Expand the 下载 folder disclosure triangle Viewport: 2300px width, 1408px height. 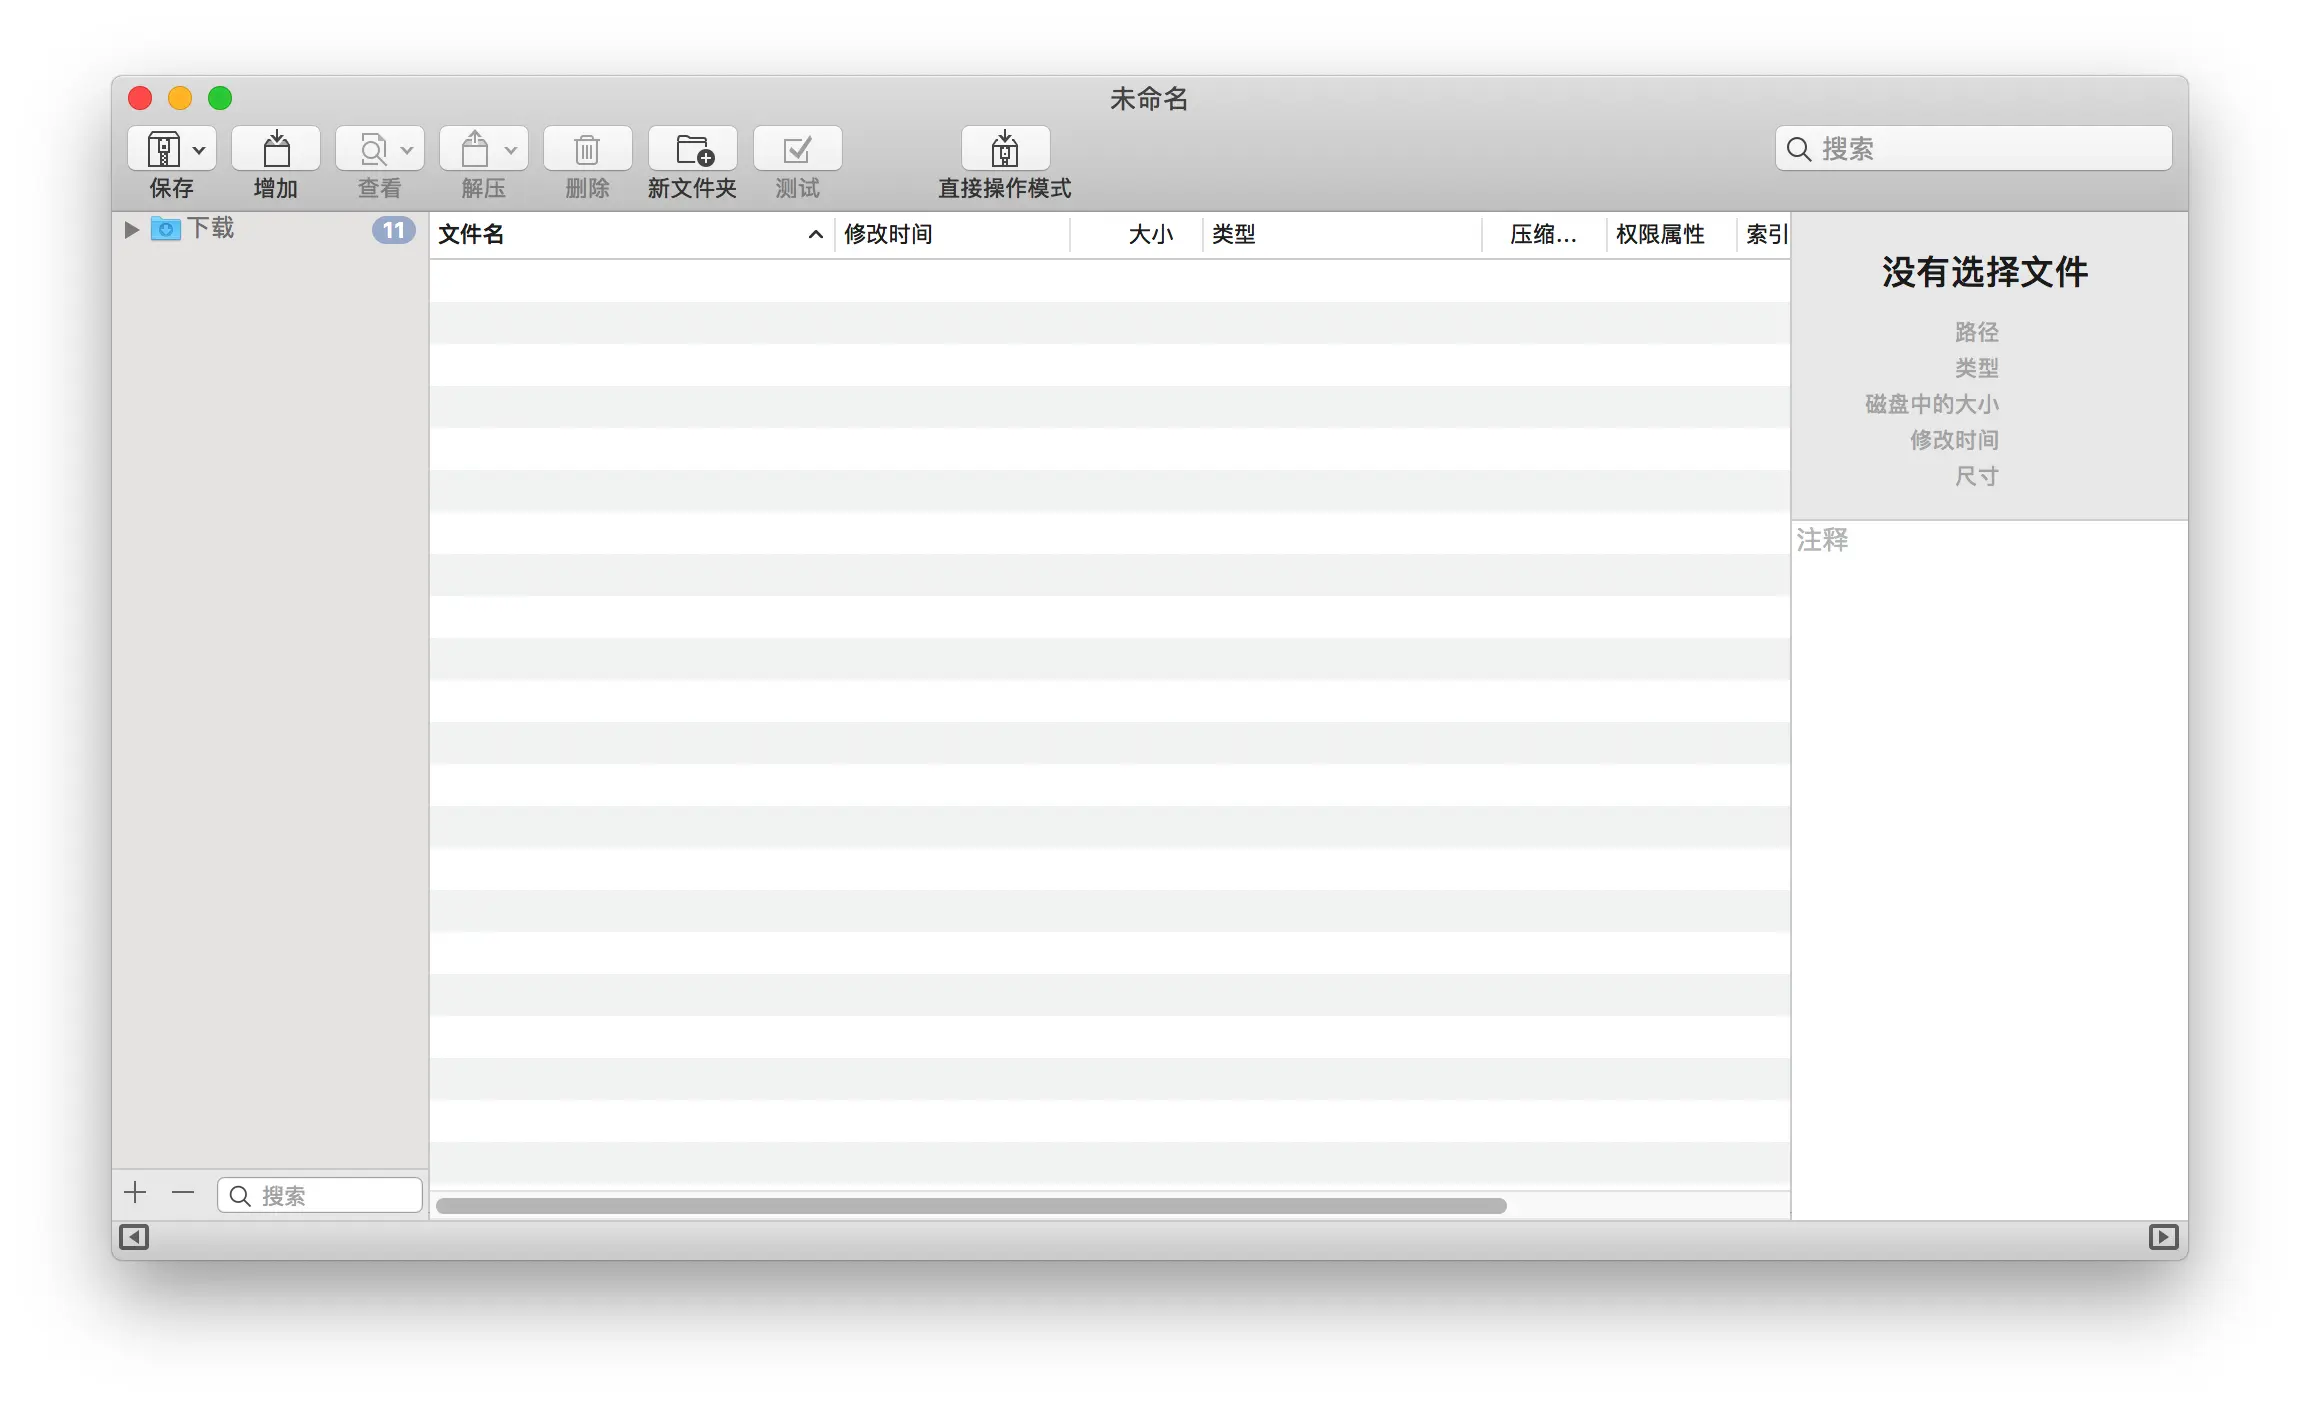coord(131,229)
